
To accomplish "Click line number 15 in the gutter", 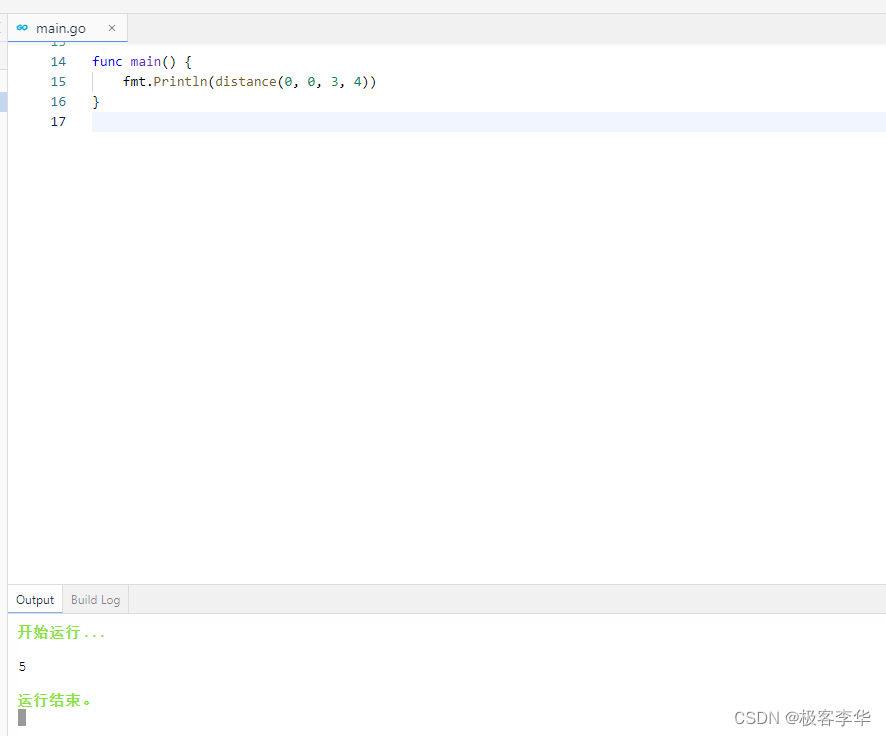I will (58, 82).
